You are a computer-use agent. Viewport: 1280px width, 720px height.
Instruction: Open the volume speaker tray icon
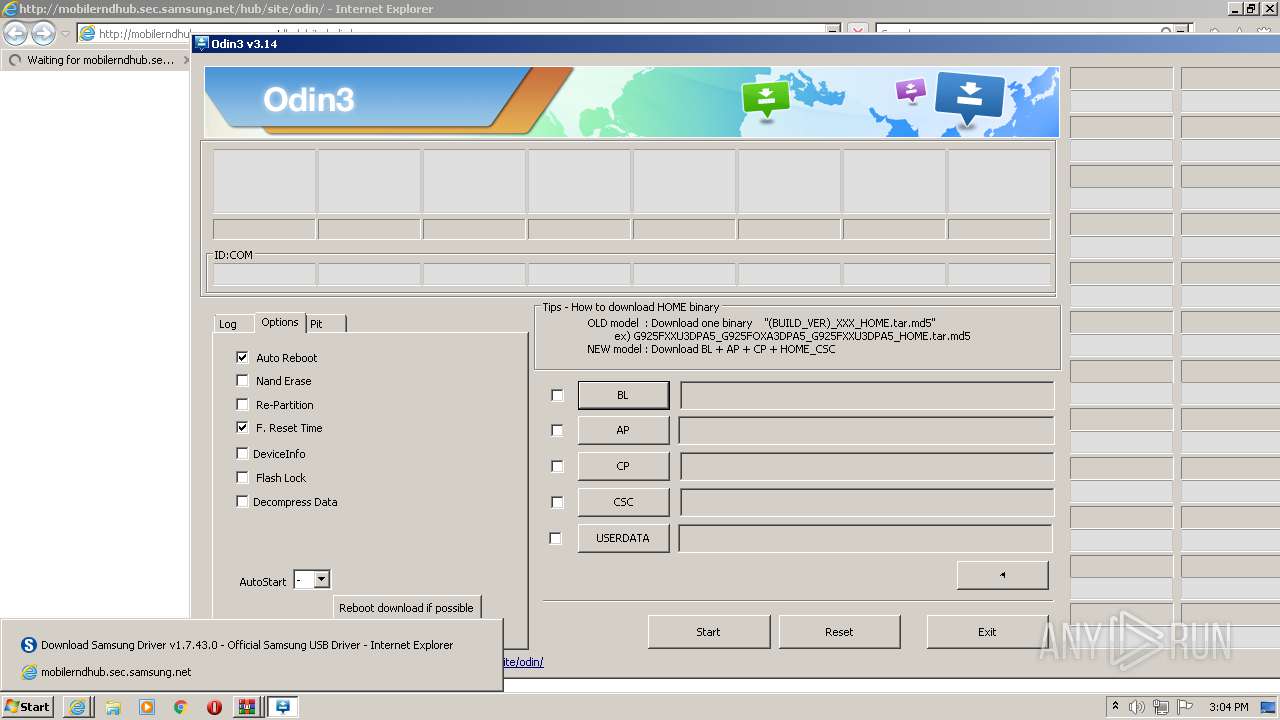click(1137, 707)
